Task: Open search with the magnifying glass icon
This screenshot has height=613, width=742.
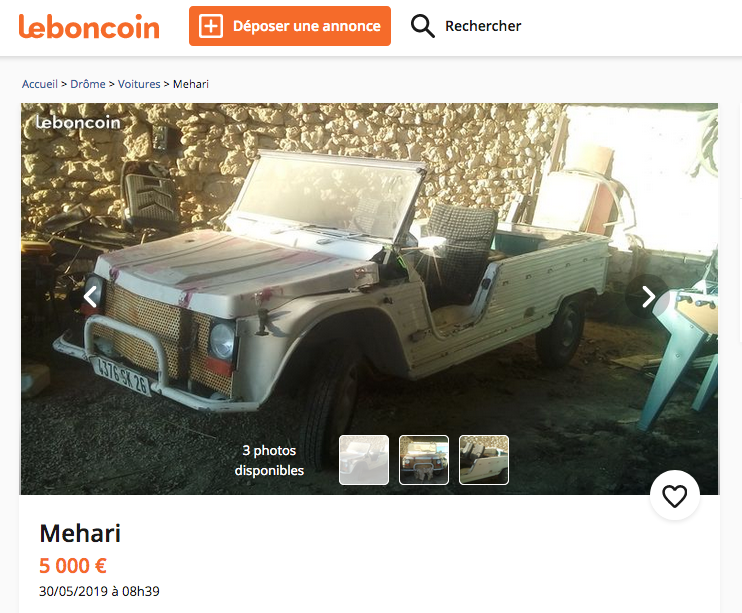Action: (x=422, y=26)
